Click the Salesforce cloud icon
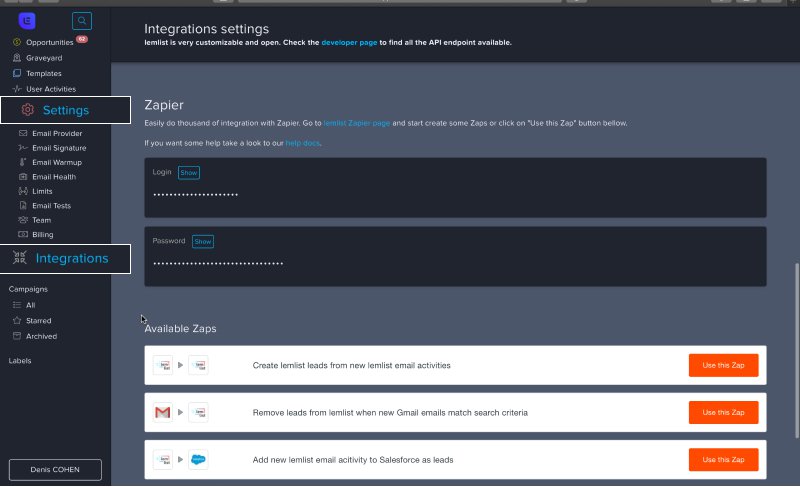 [x=198, y=459]
